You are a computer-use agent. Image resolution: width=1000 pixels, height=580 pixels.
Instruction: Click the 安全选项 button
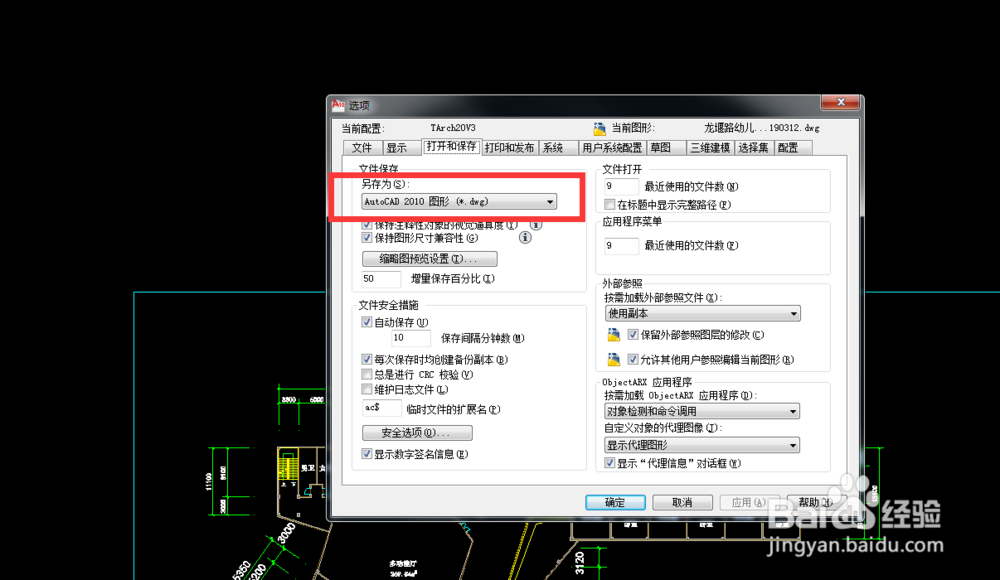tap(417, 433)
